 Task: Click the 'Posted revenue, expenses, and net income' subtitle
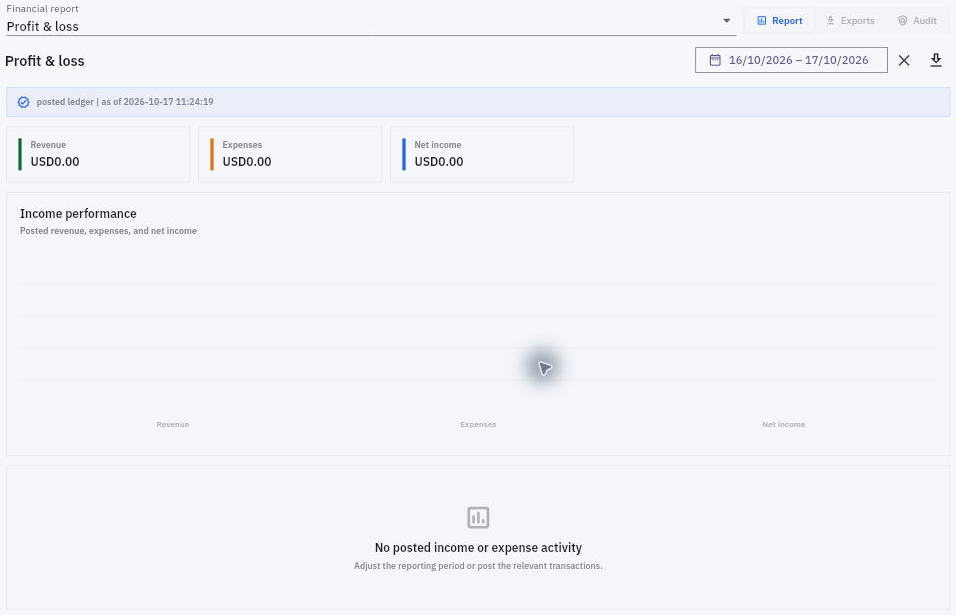pyautogui.click(x=109, y=231)
